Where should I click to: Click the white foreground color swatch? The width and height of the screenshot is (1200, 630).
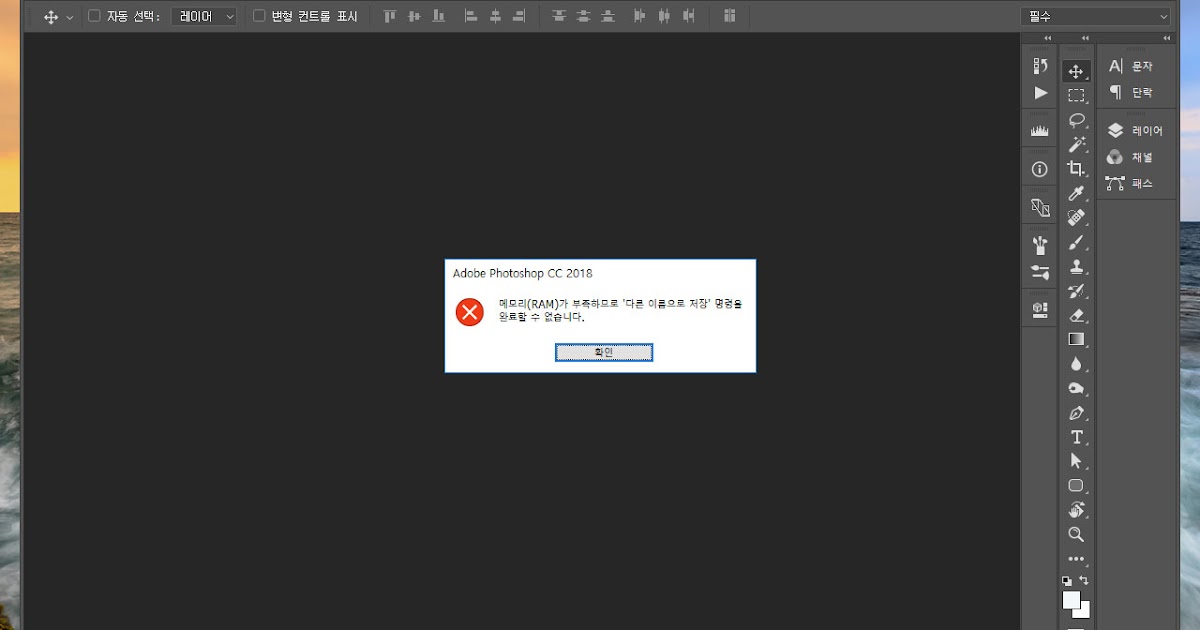(x=1071, y=599)
